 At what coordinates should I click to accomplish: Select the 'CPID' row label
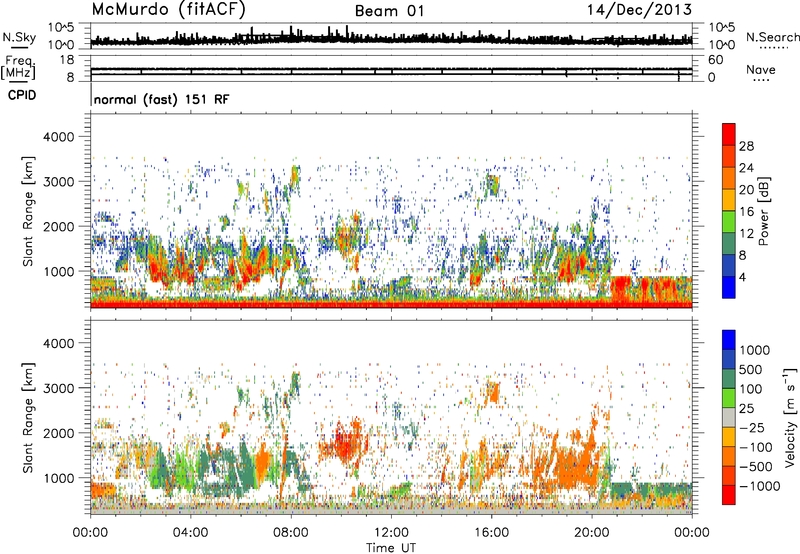[22, 95]
